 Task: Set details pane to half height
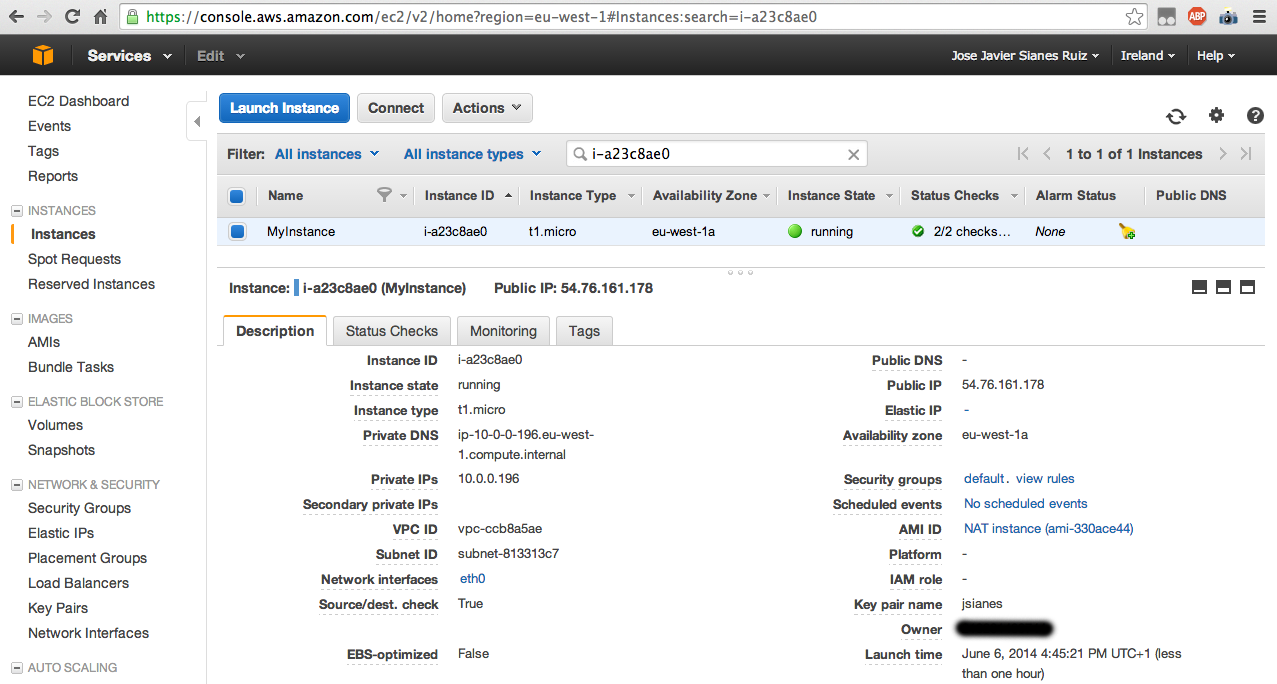pos(1223,288)
